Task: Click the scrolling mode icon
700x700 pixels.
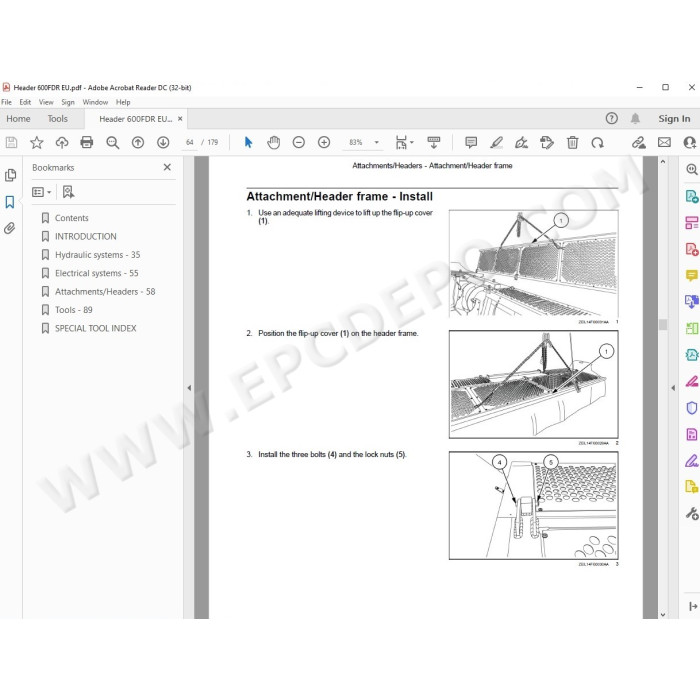Action: point(433,142)
